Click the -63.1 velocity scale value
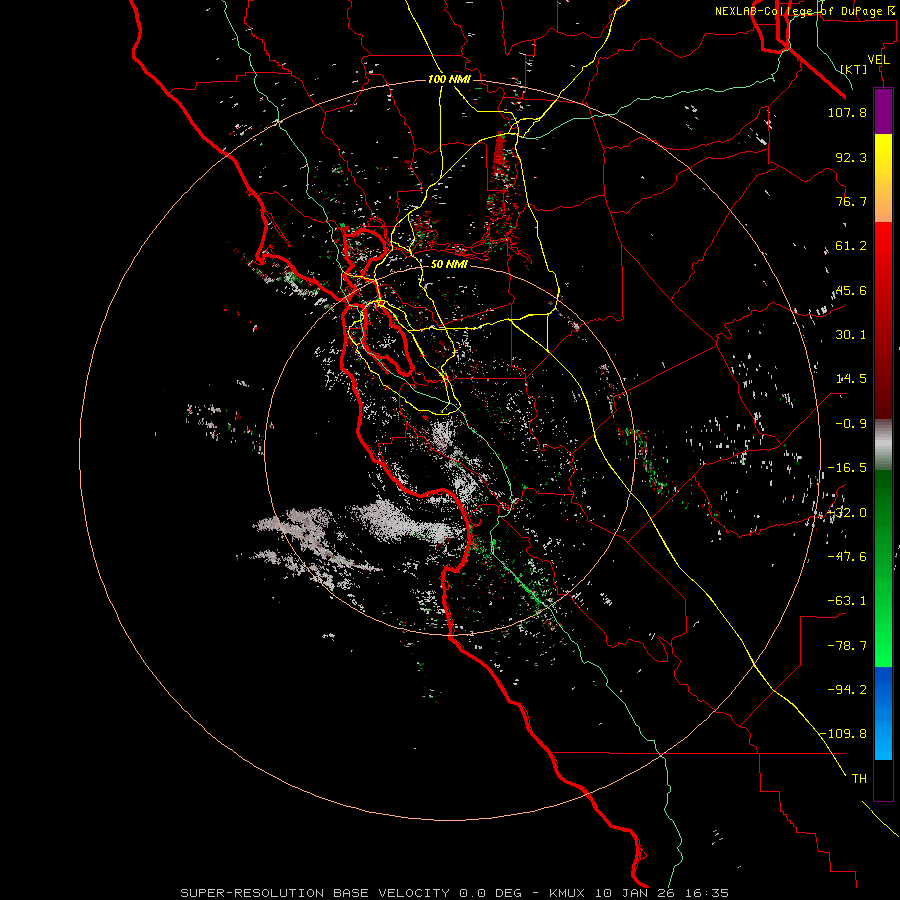900x900 pixels. point(847,601)
